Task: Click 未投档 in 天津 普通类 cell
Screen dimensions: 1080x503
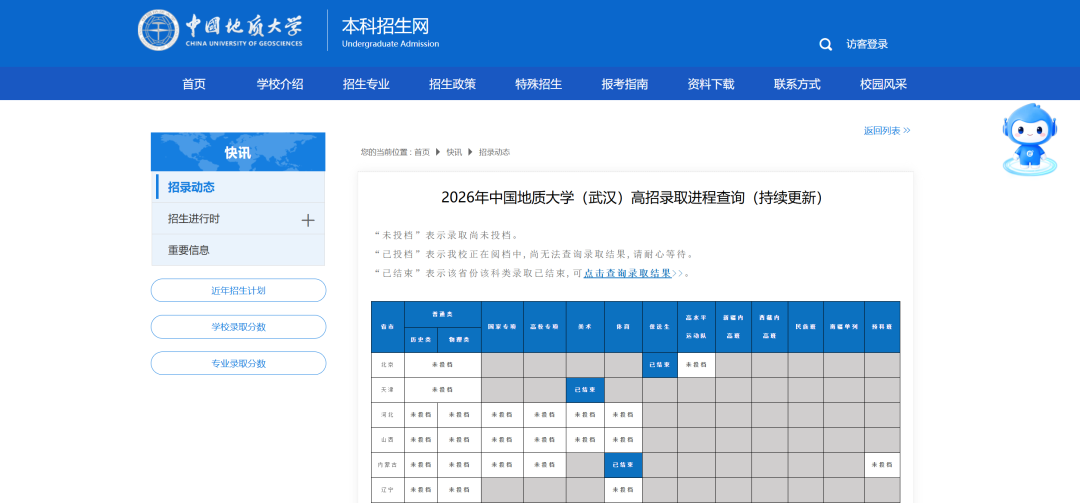Action: (443, 389)
